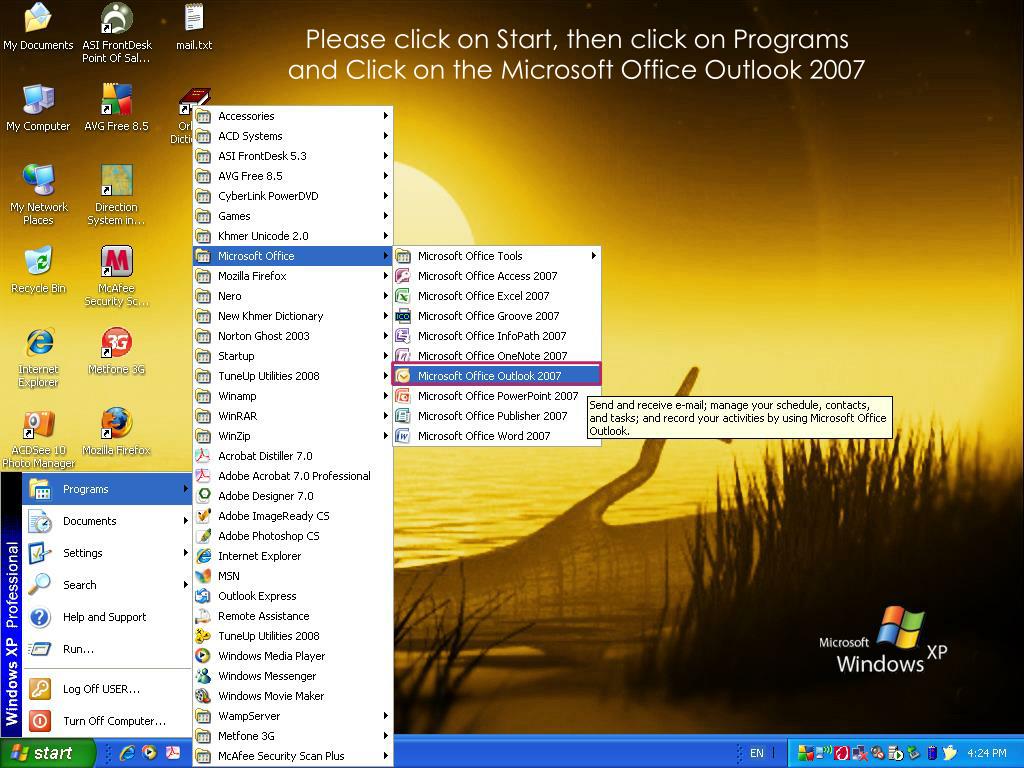Open Microsoft Office Outlook 2007
Screen dimensions: 1024x768
tap(496, 376)
